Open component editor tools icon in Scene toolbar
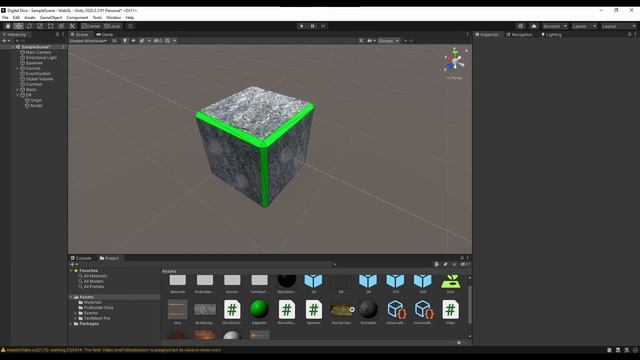The image size is (640, 360). pyautogui.click(x=361, y=41)
